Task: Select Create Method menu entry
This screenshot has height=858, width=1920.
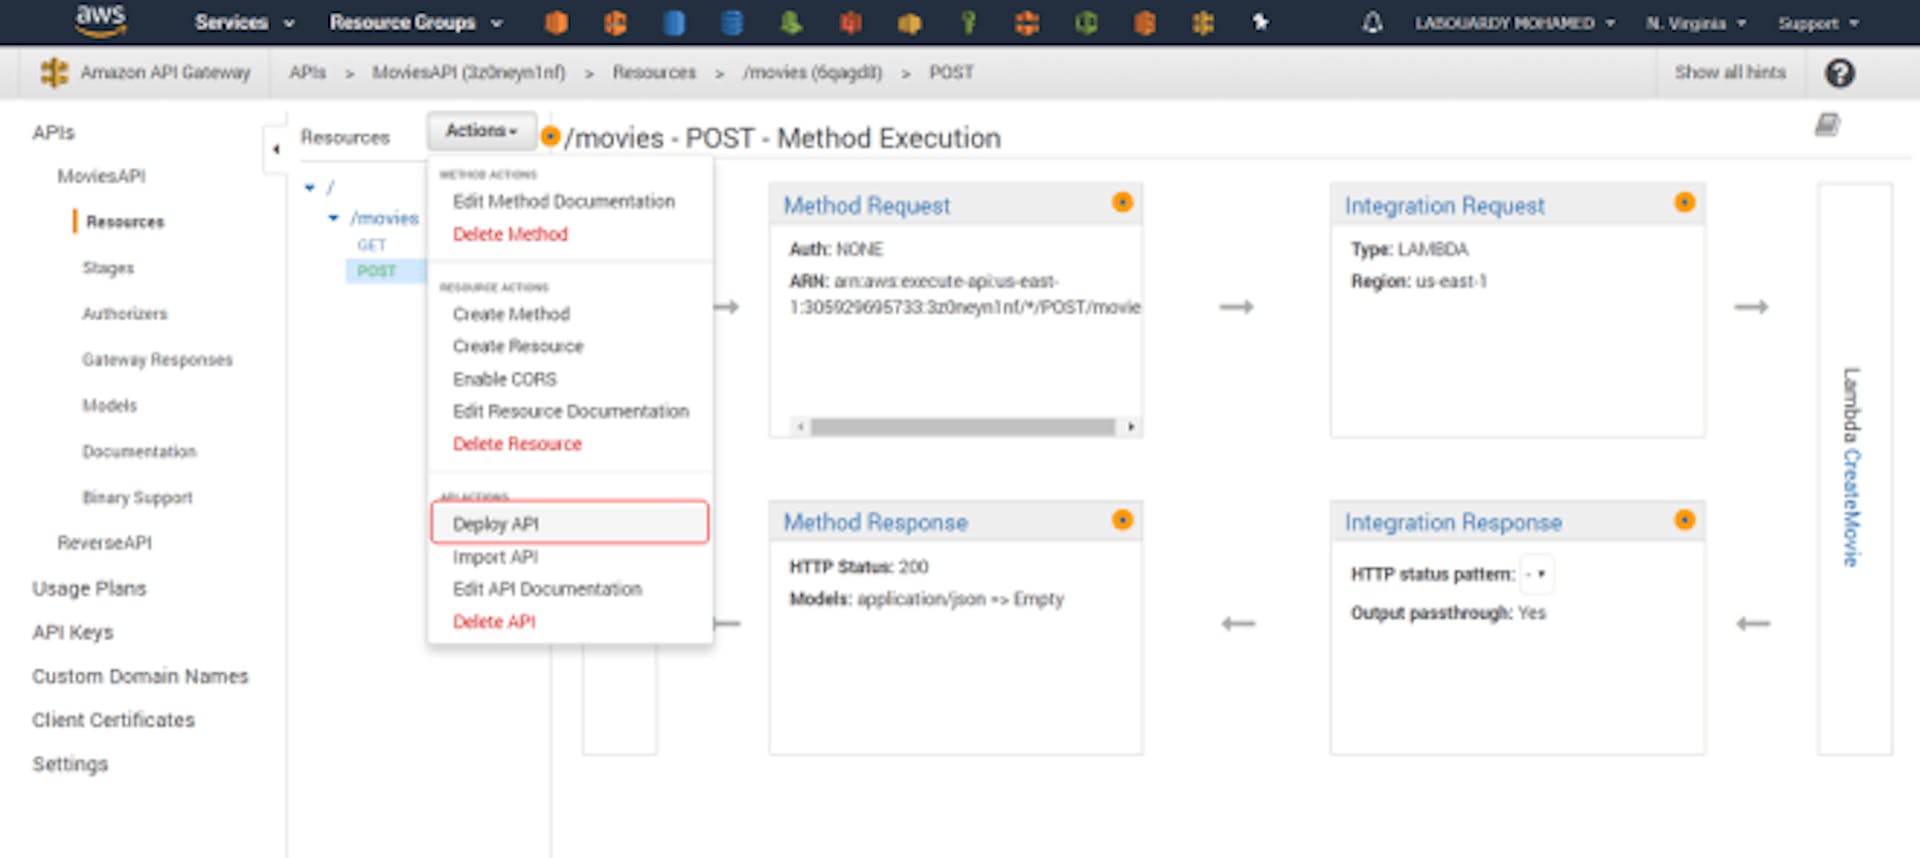Action: click(x=511, y=314)
